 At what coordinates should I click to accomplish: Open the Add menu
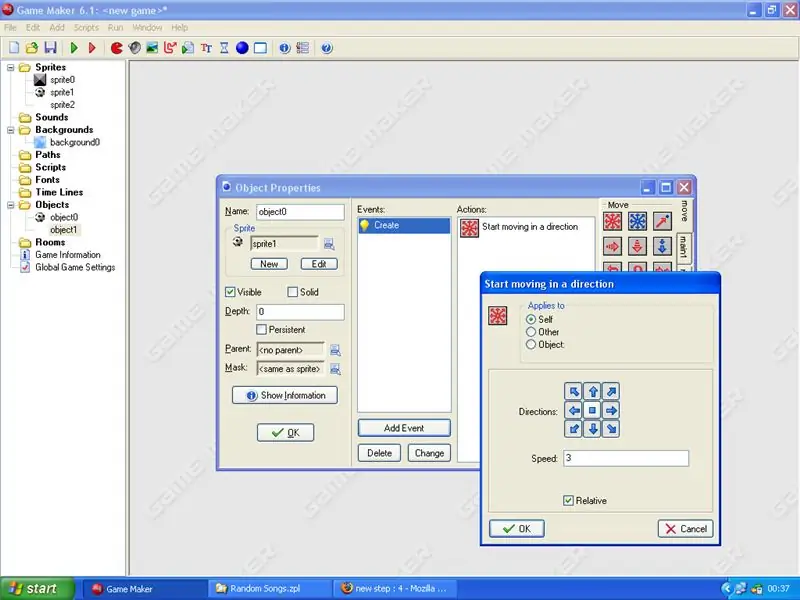pos(57,28)
